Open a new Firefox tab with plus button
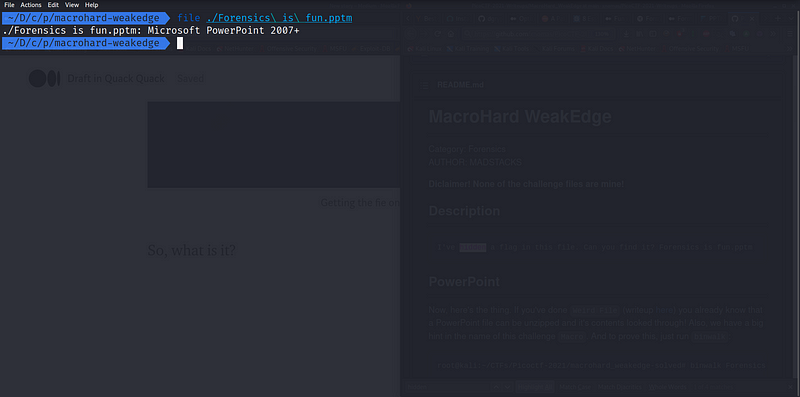The width and height of the screenshot is (800, 397). [x=778, y=19]
